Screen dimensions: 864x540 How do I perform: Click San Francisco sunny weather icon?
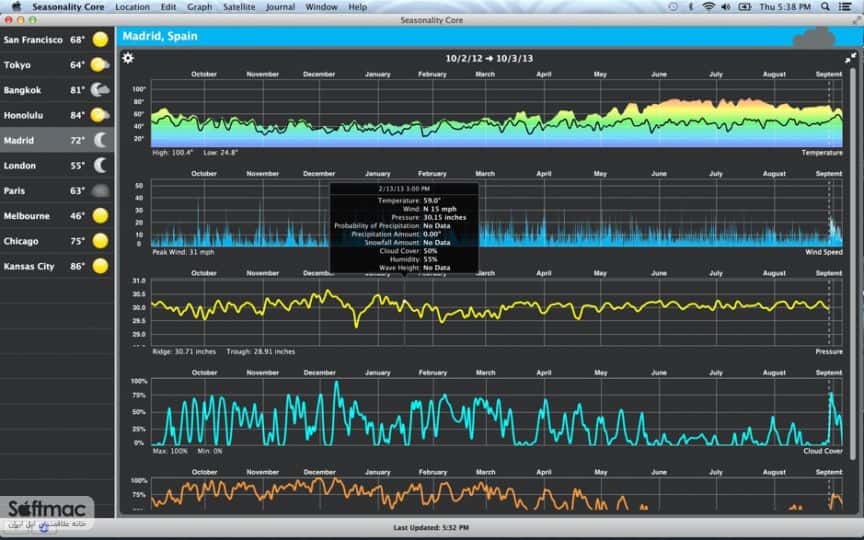coord(100,40)
